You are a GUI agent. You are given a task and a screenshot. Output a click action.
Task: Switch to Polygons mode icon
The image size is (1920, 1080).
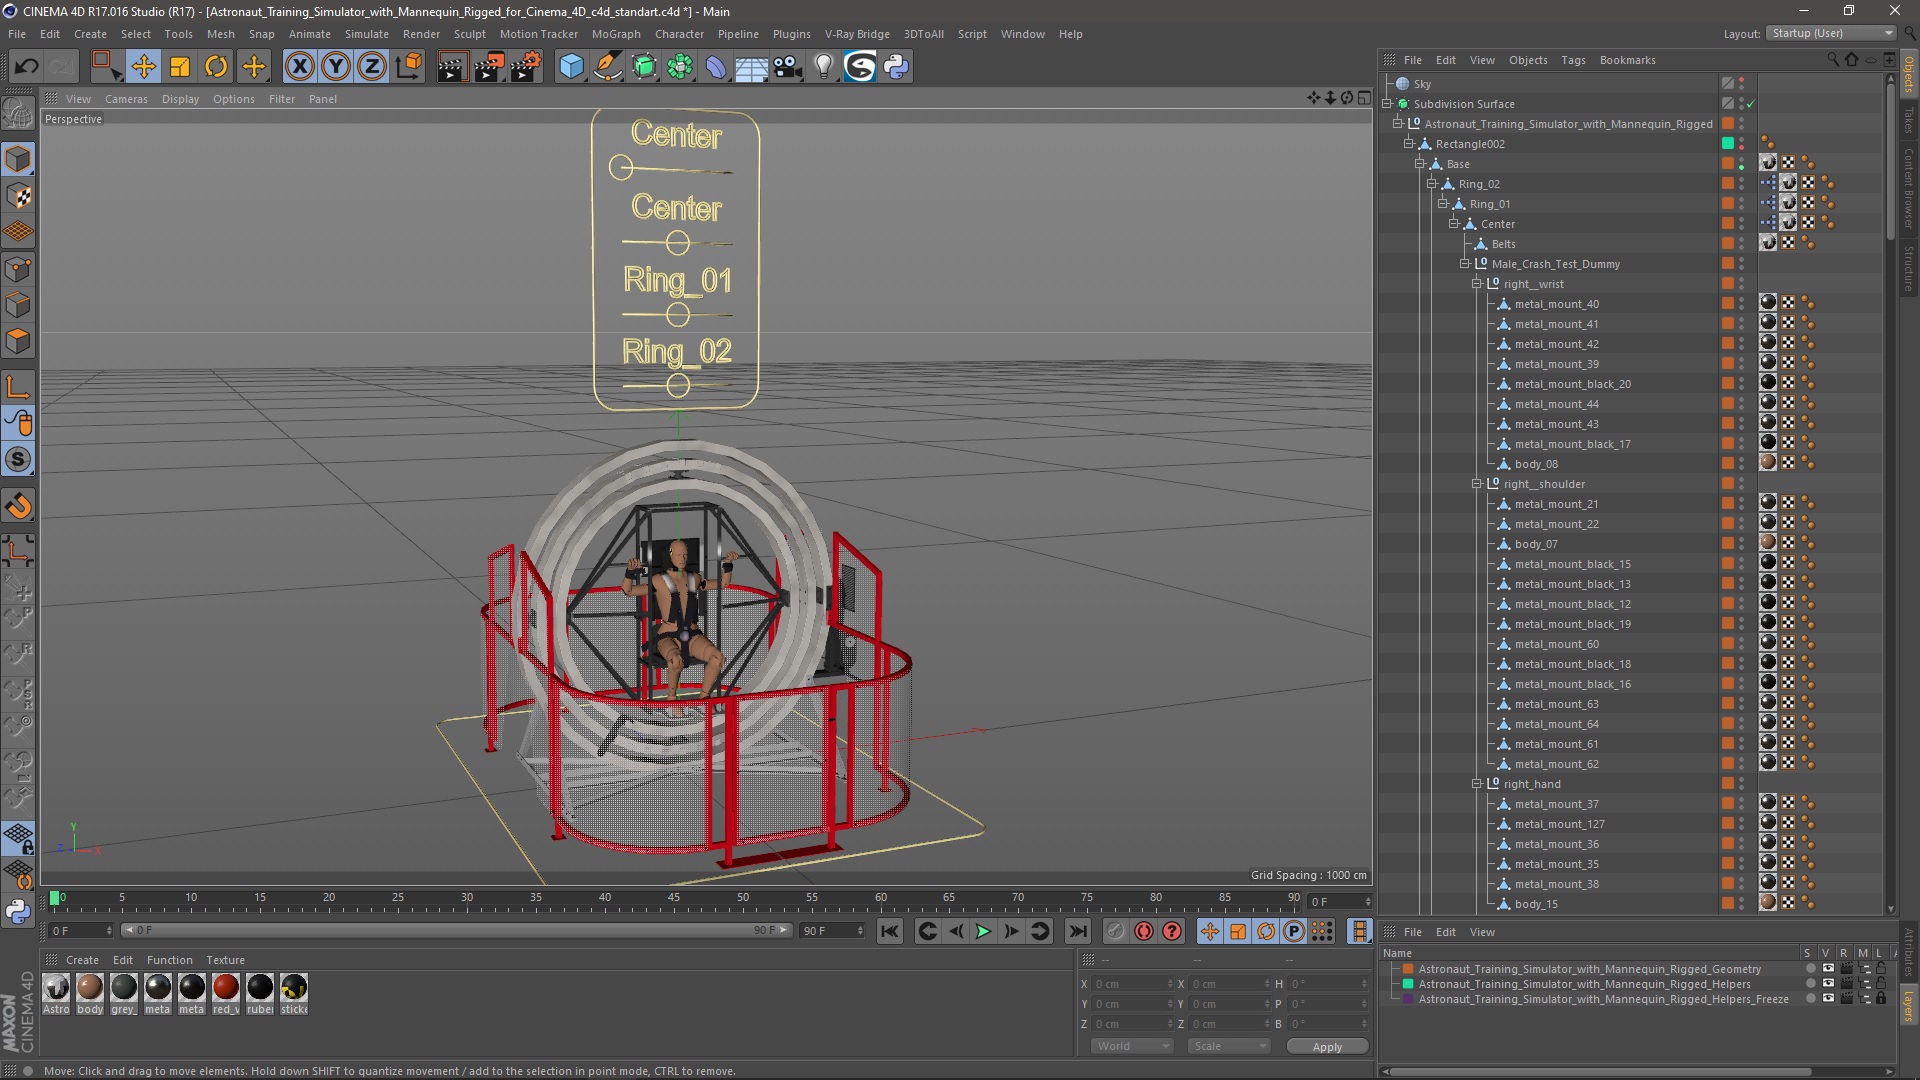click(x=18, y=341)
